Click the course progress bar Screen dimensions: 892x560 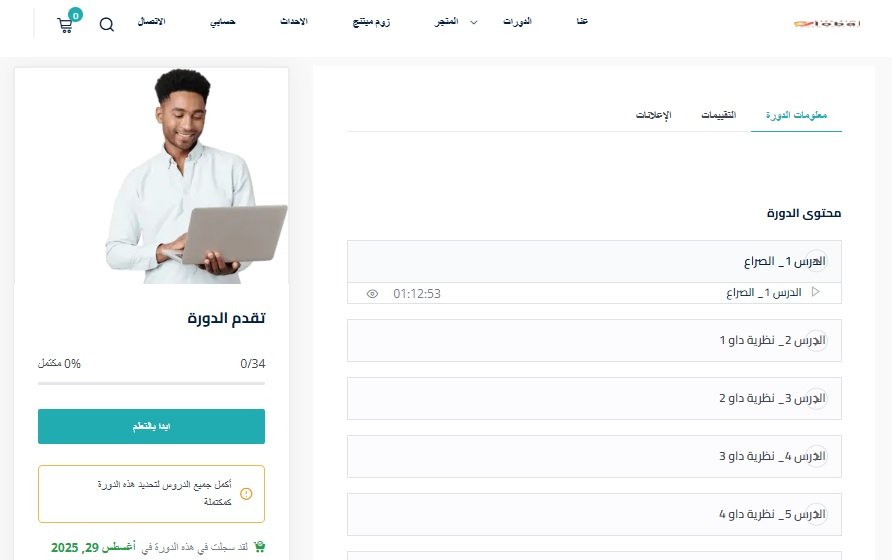pyautogui.click(x=151, y=384)
